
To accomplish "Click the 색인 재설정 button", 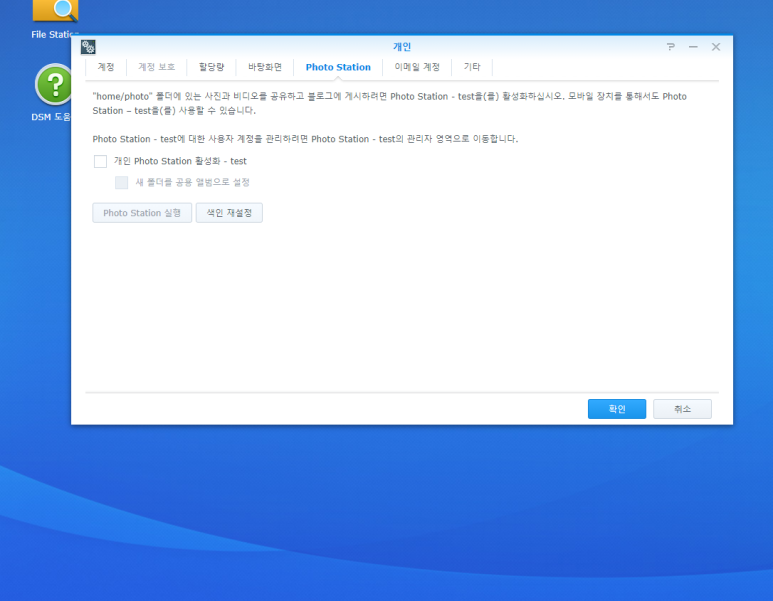I will (229, 213).
